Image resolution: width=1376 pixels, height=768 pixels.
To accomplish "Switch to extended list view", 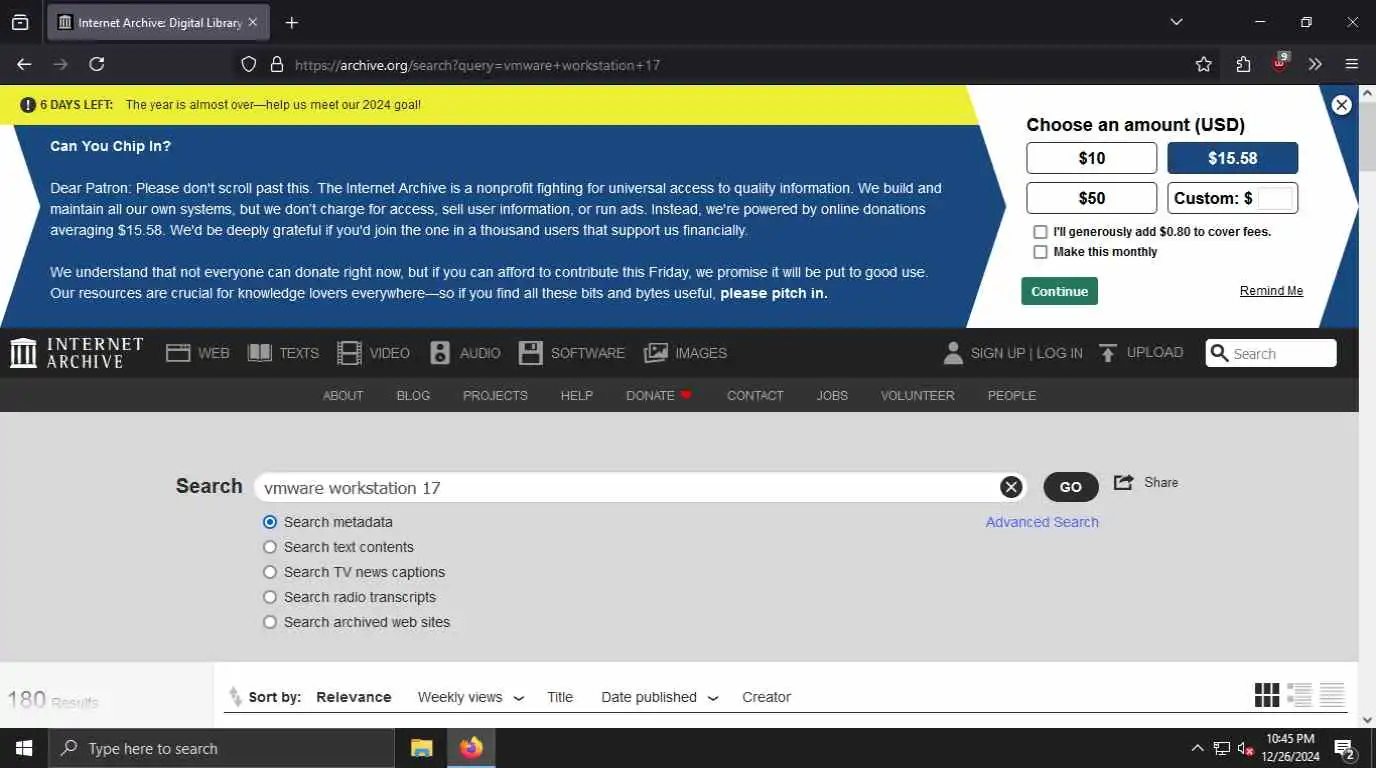I will (x=1299, y=695).
